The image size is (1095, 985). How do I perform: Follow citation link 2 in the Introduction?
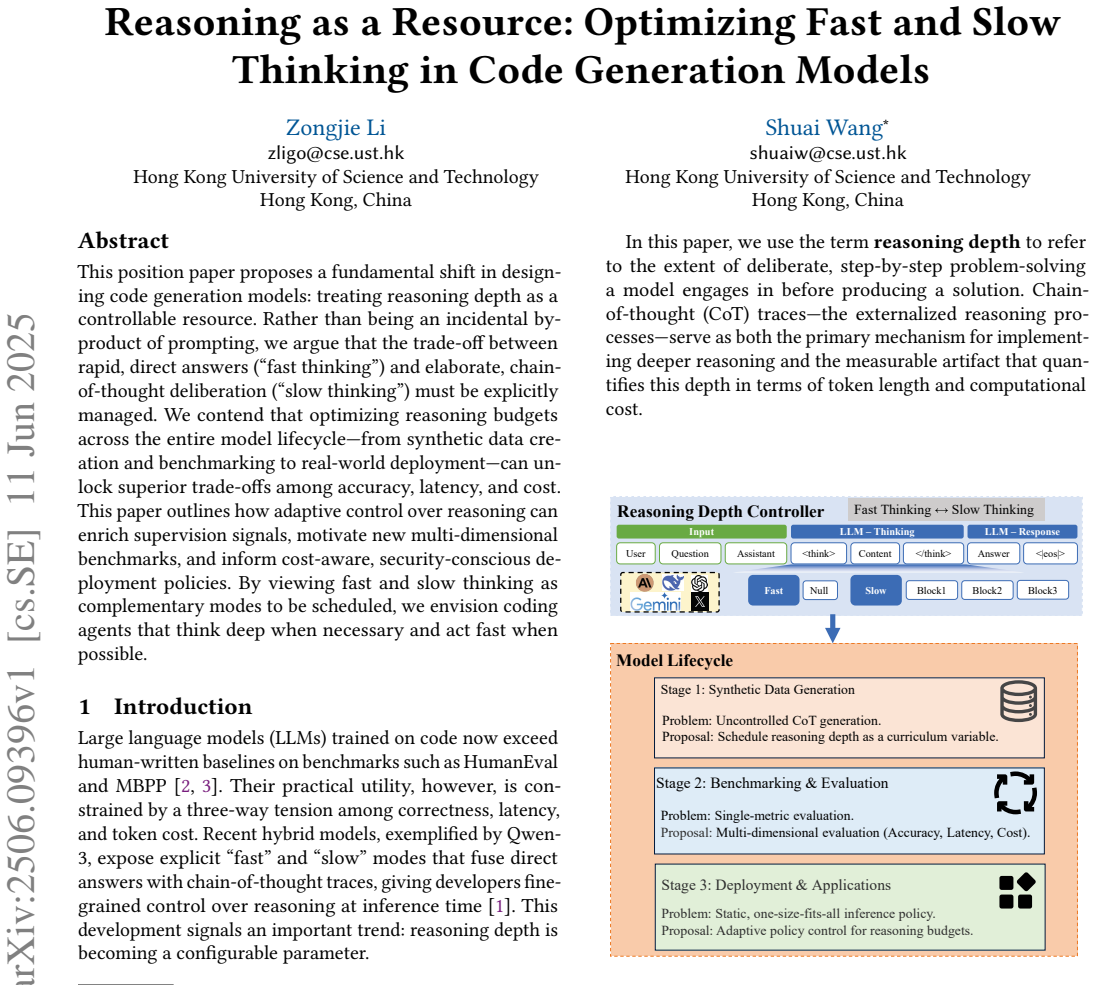(185, 786)
